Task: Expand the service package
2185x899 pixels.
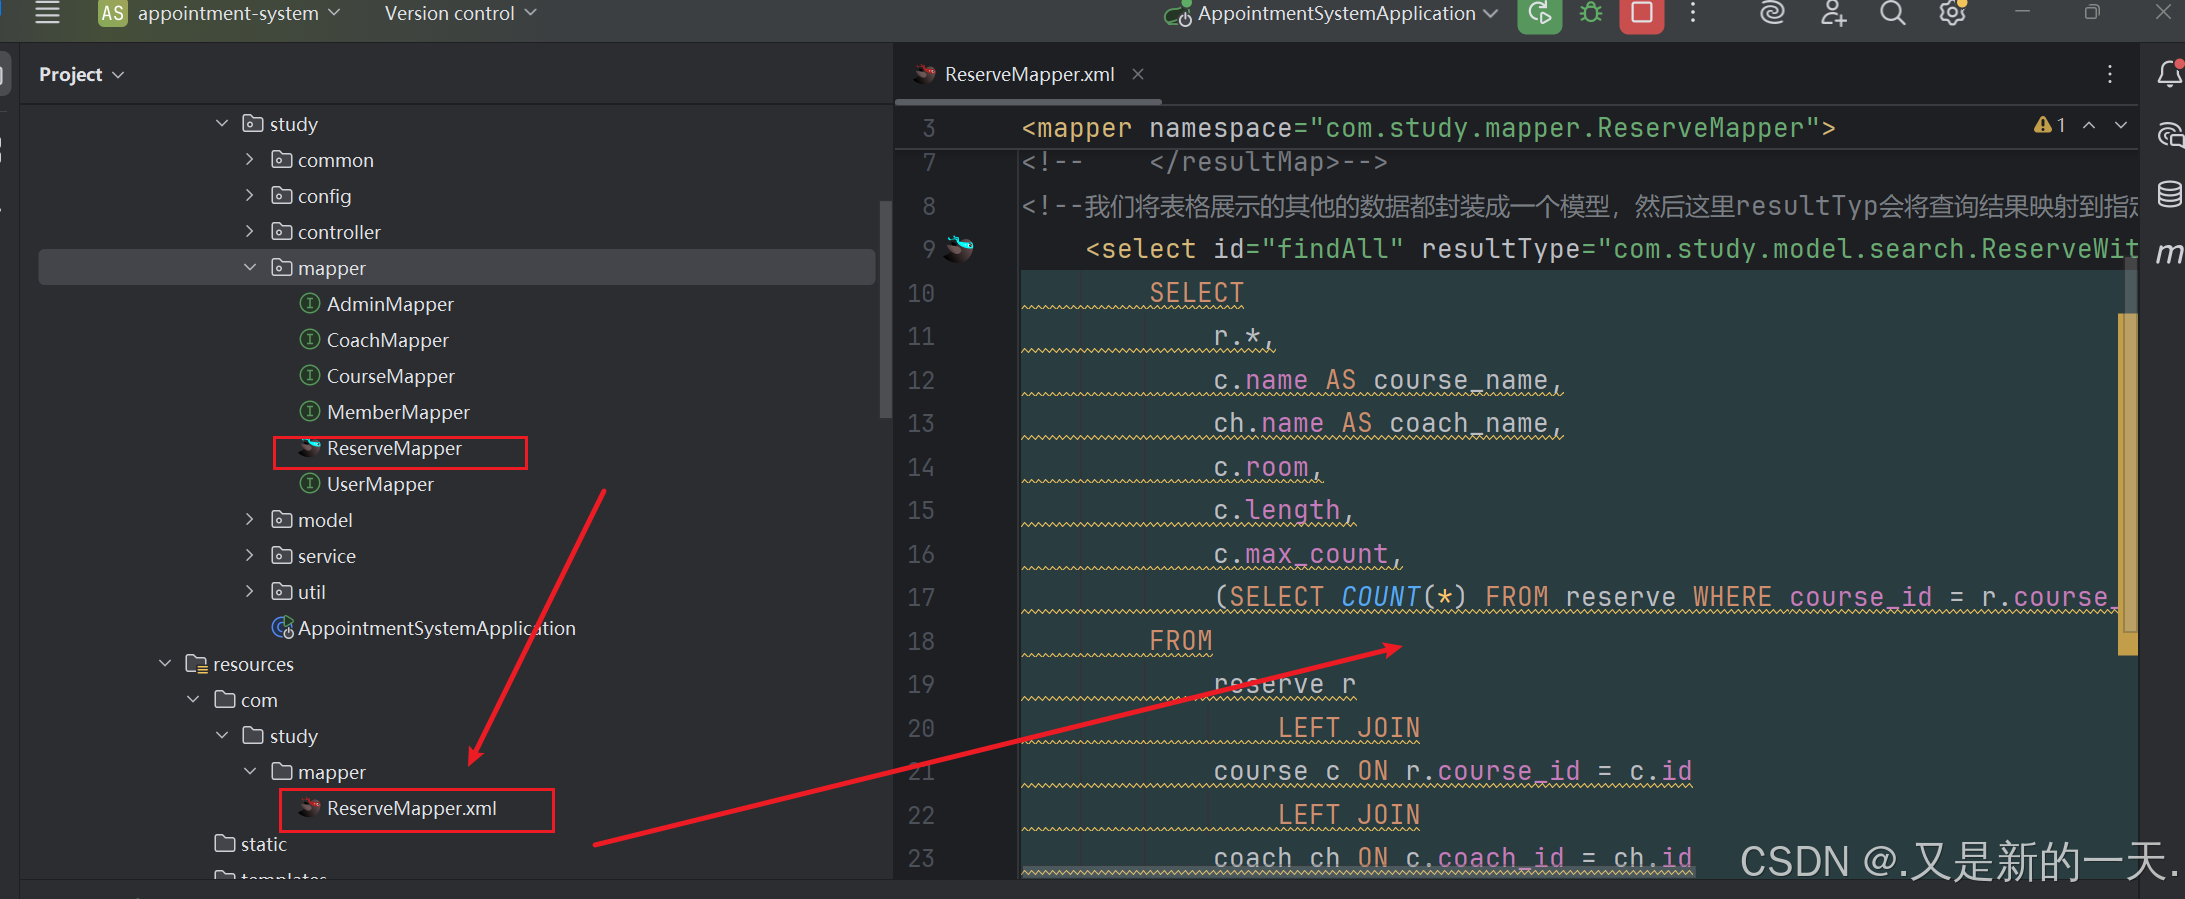Action: click(250, 555)
